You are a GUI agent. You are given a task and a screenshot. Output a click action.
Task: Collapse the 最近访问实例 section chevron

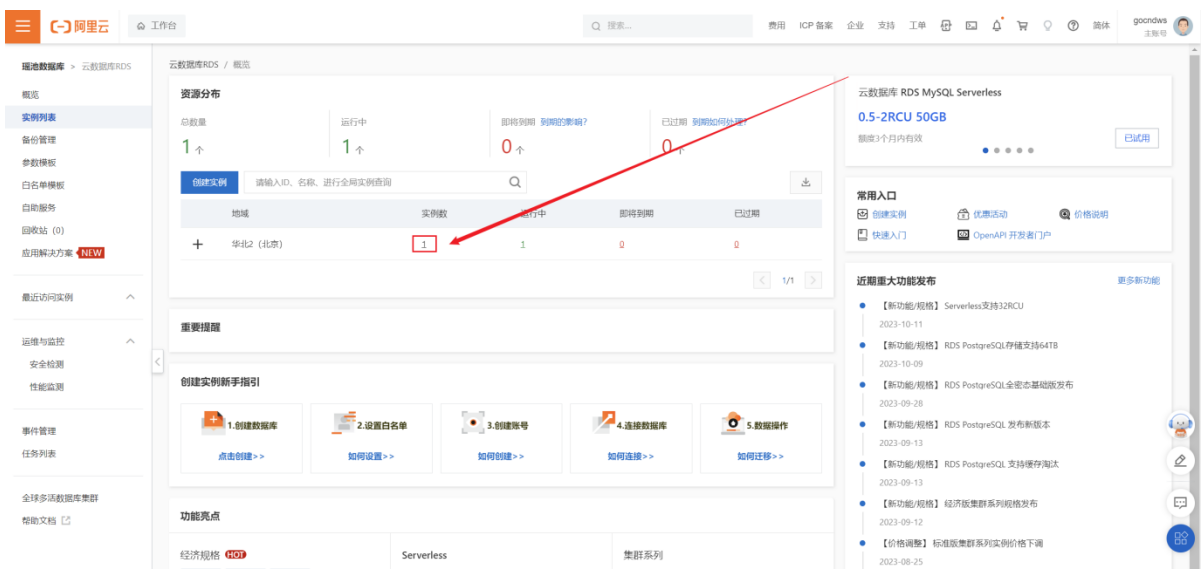click(x=130, y=298)
